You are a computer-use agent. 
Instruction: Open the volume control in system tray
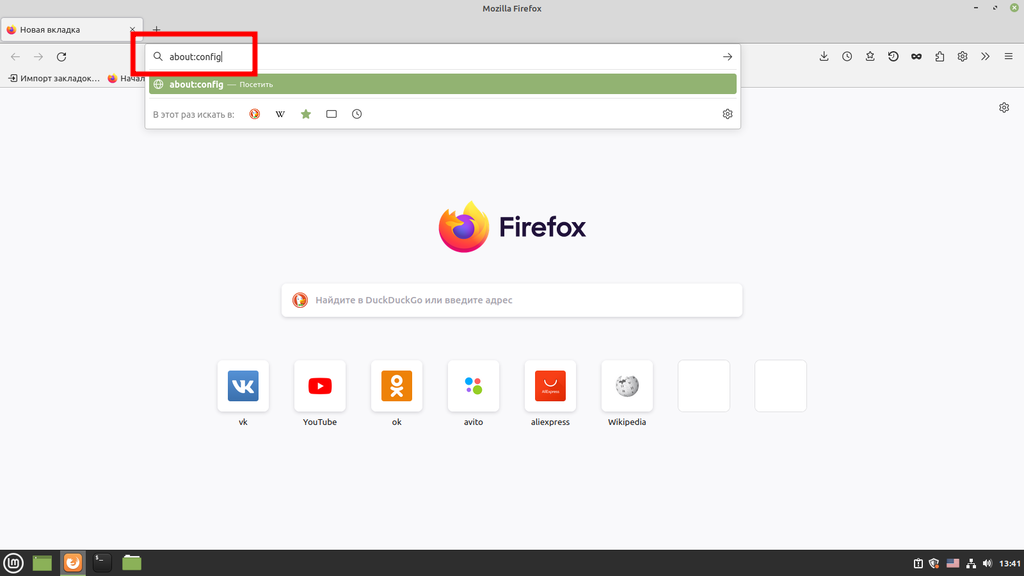click(x=988, y=563)
